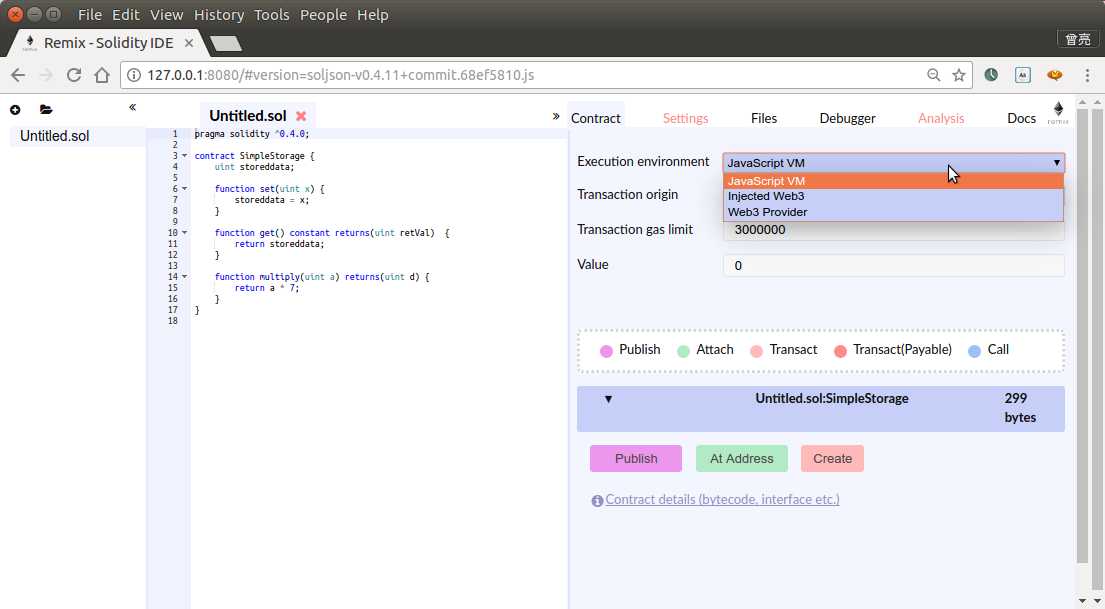Open the History menu
This screenshot has height=609, width=1105.
pyautogui.click(x=218, y=15)
